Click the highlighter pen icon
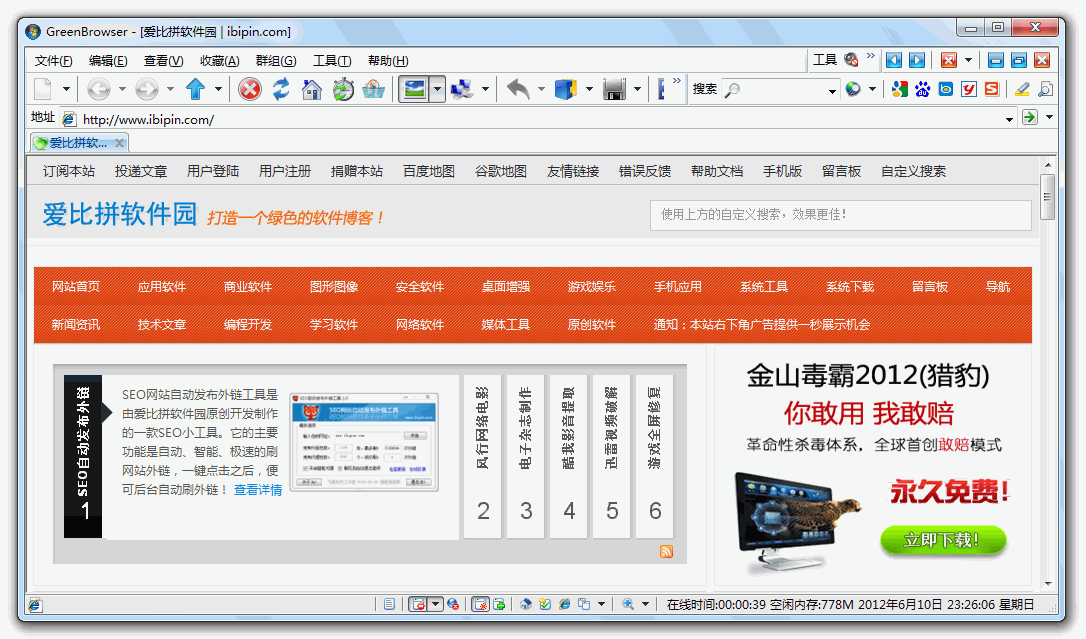The width and height of the screenshot is (1086, 639). point(1022,89)
